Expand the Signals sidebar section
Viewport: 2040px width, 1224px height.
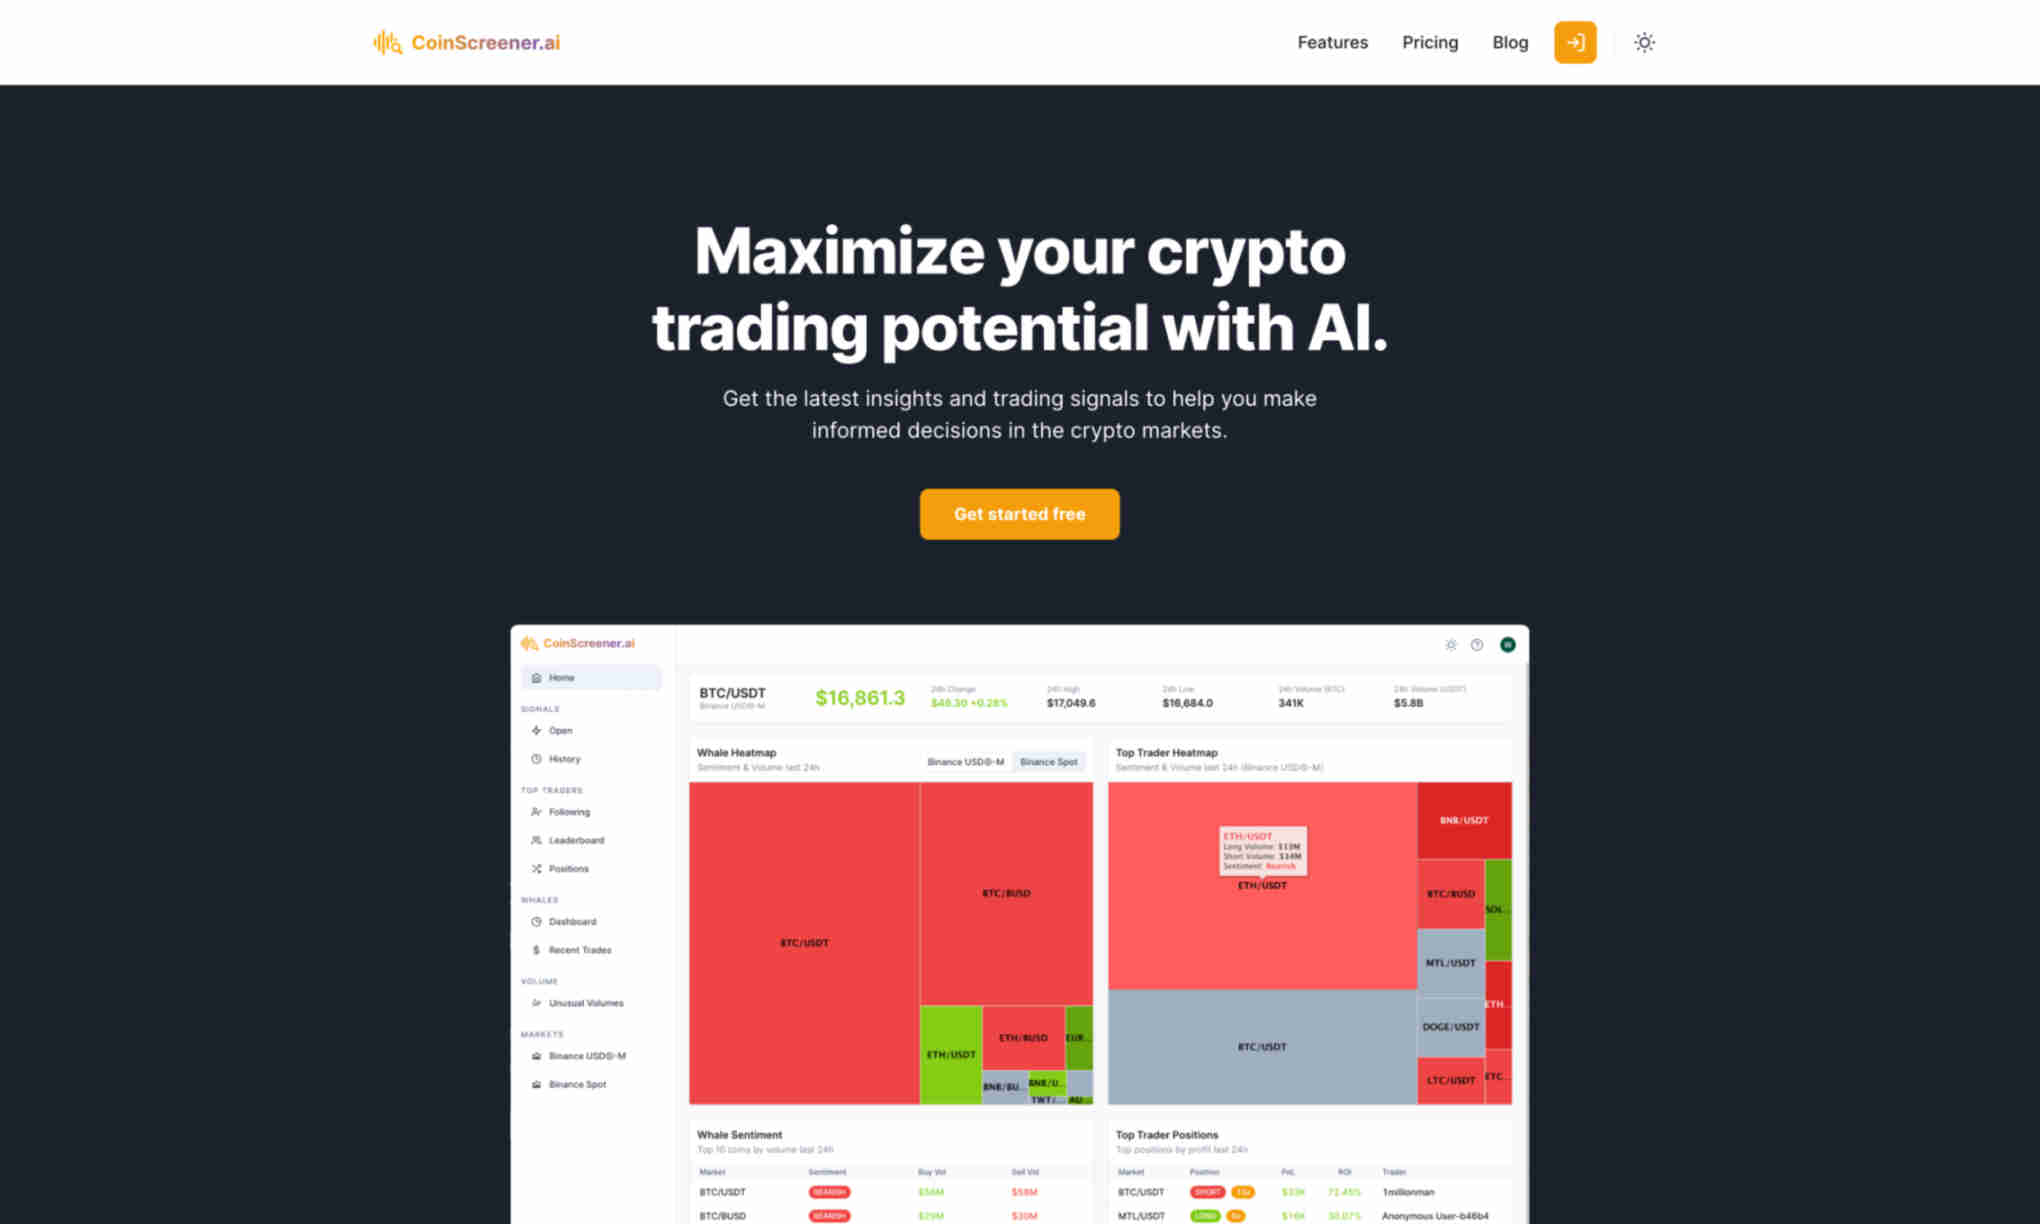(x=539, y=708)
